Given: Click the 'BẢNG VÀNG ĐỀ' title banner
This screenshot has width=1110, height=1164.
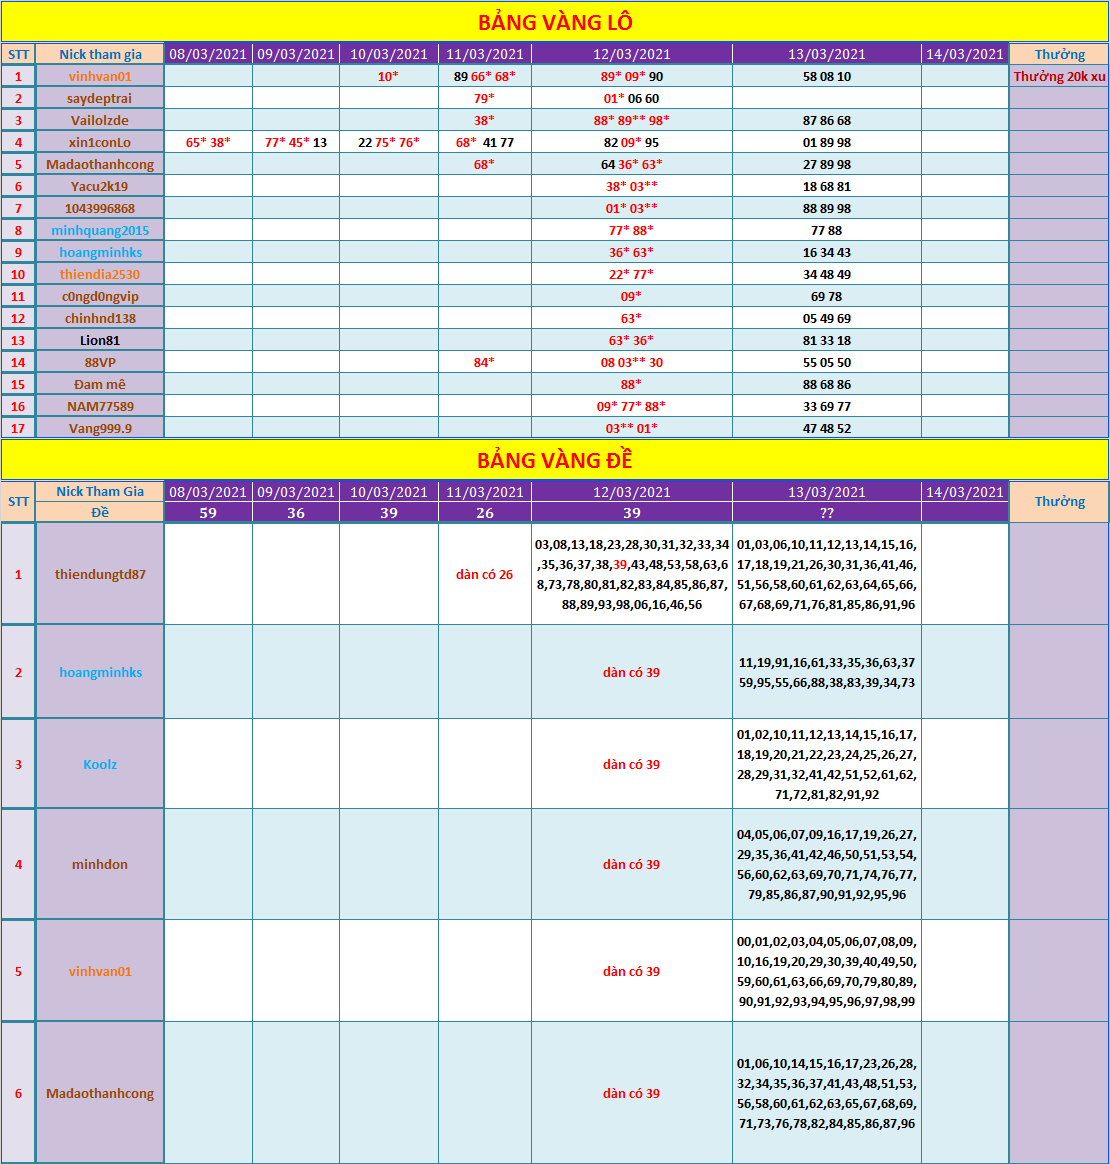Looking at the screenshot, I should 555,460.
